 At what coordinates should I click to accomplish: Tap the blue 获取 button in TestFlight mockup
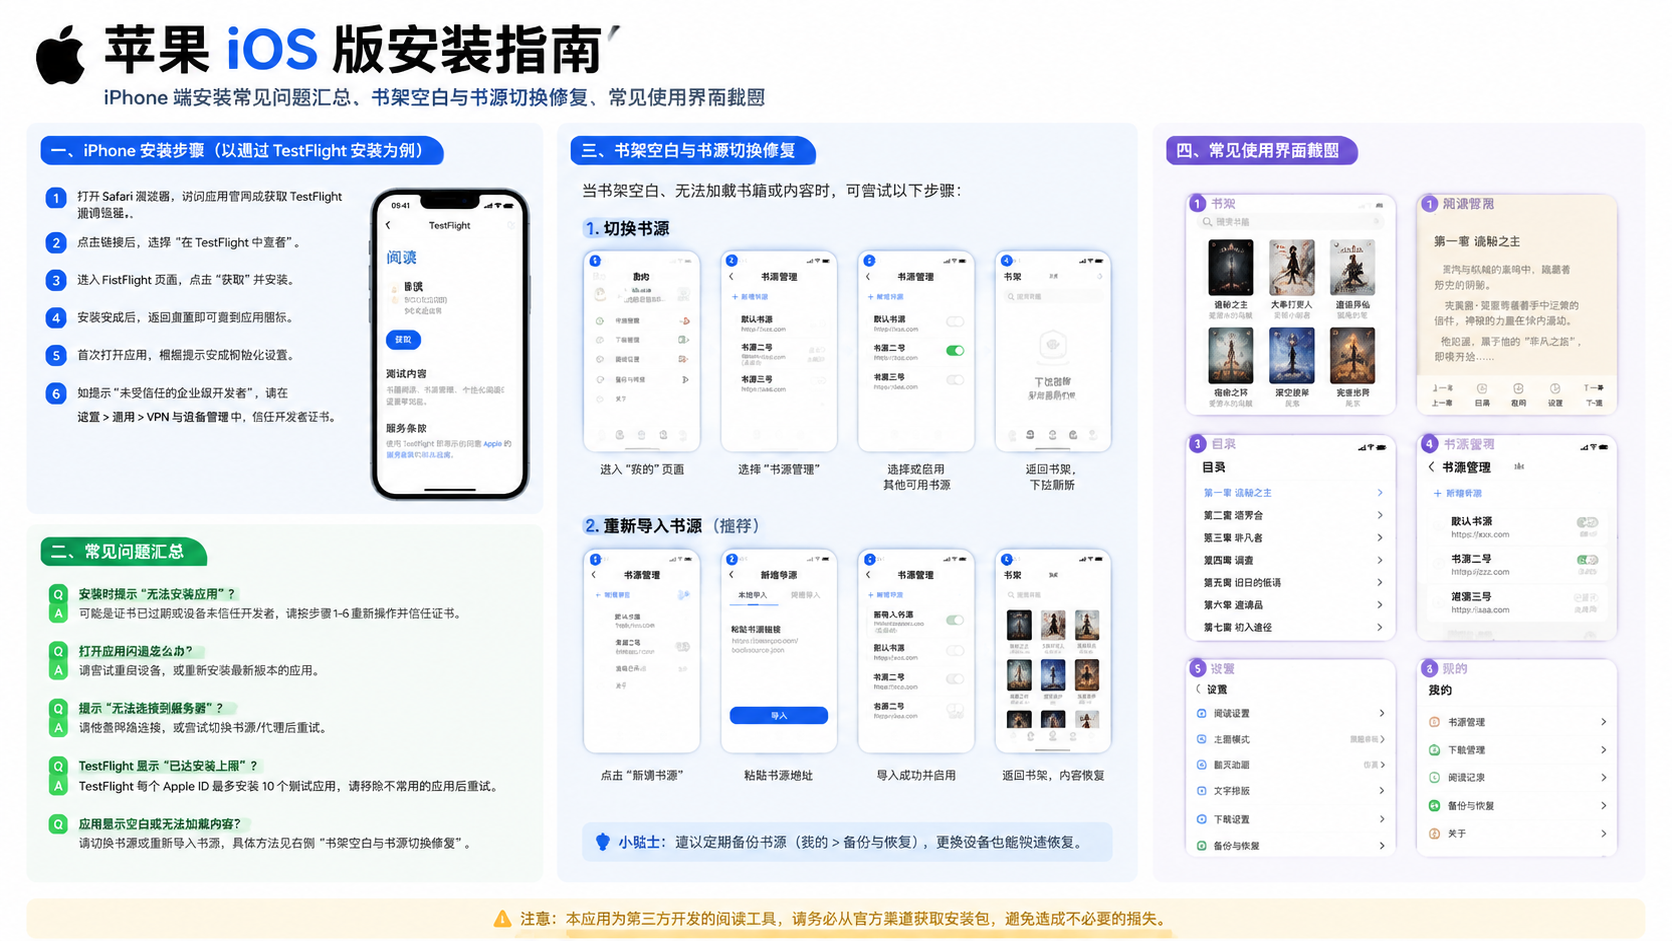(403, 340)
